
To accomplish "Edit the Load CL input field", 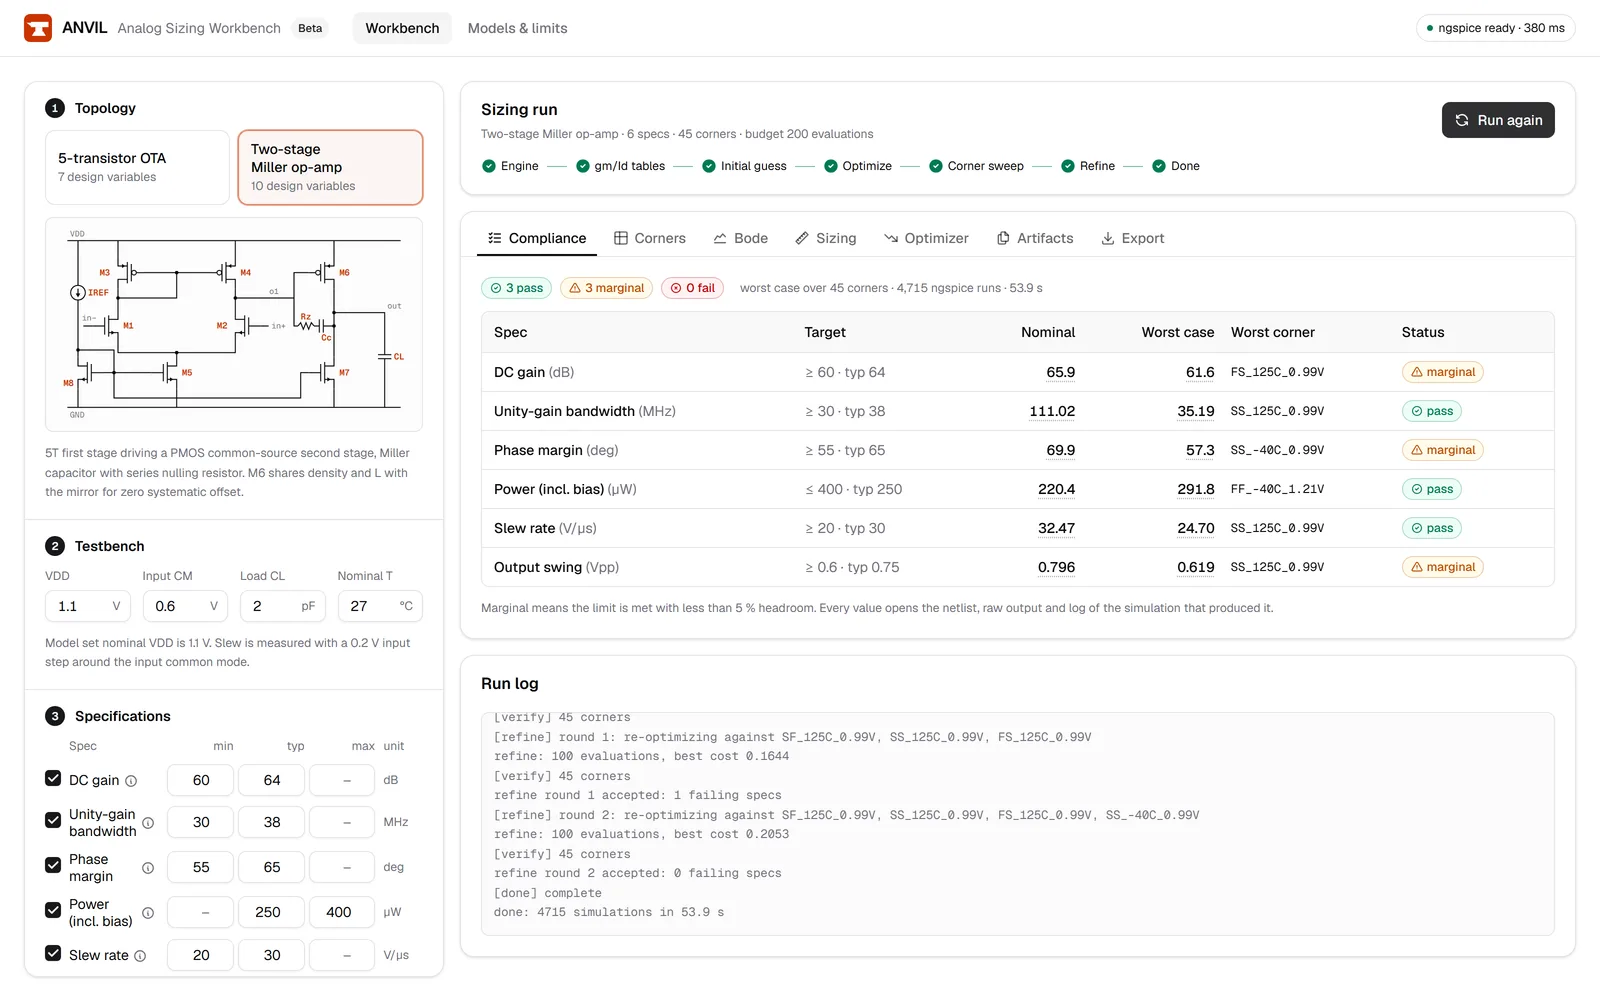I will [283, 606].
